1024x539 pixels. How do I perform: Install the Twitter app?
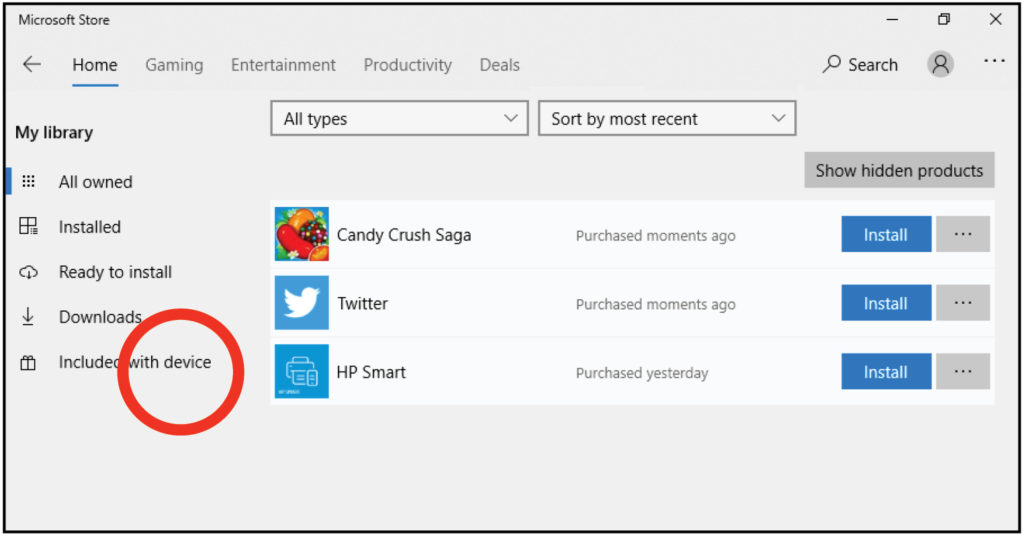point(886,302)
